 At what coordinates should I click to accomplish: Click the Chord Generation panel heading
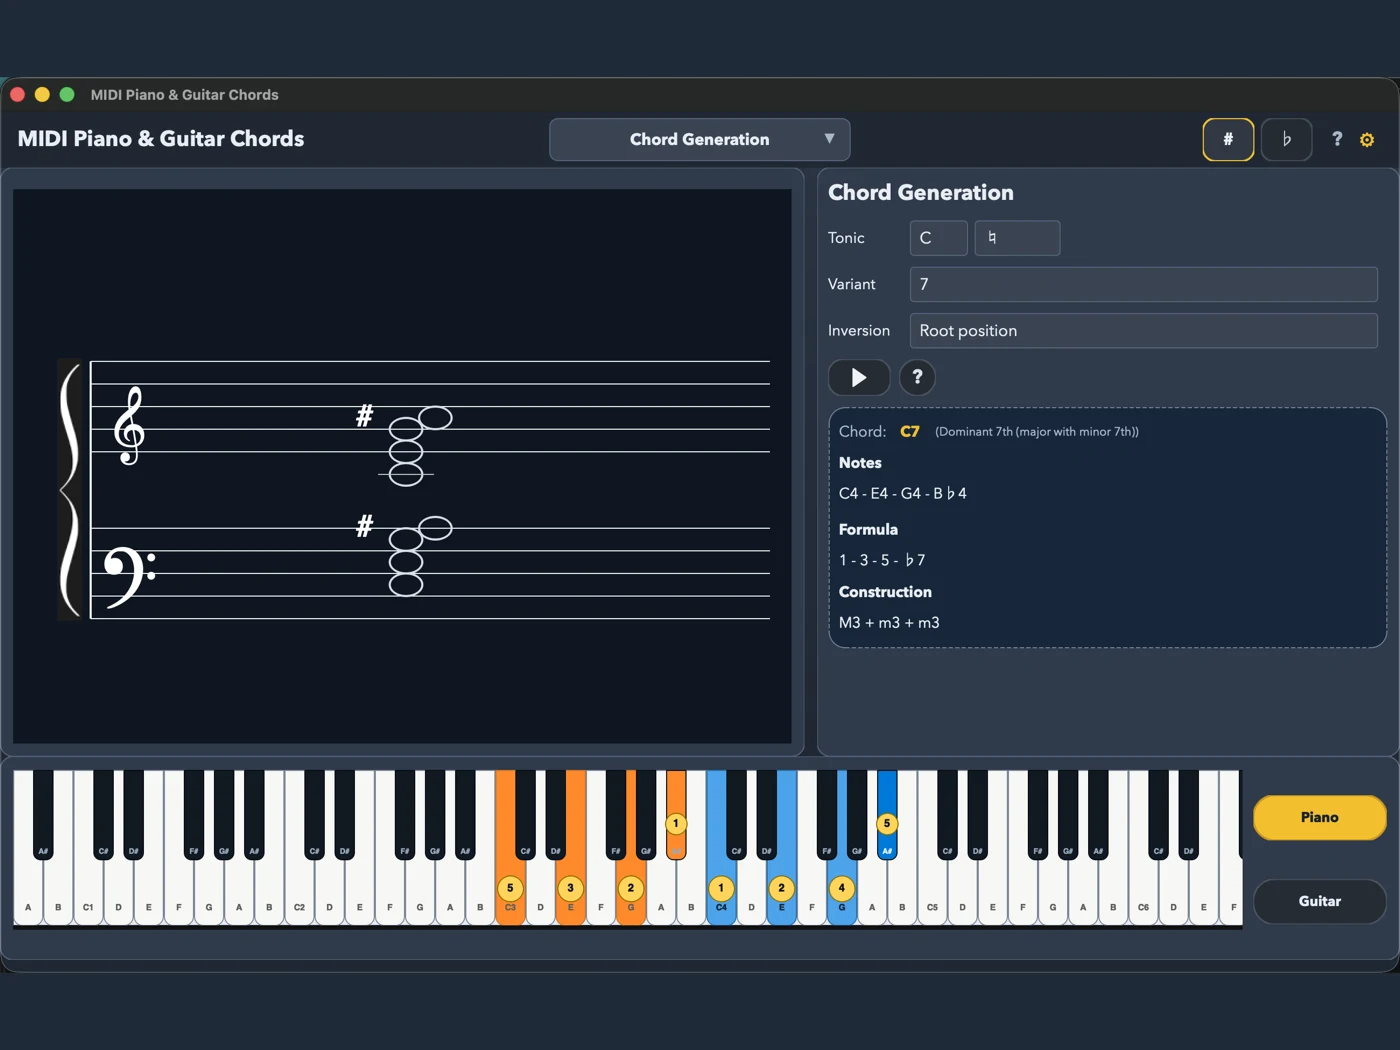coord(921,193)
